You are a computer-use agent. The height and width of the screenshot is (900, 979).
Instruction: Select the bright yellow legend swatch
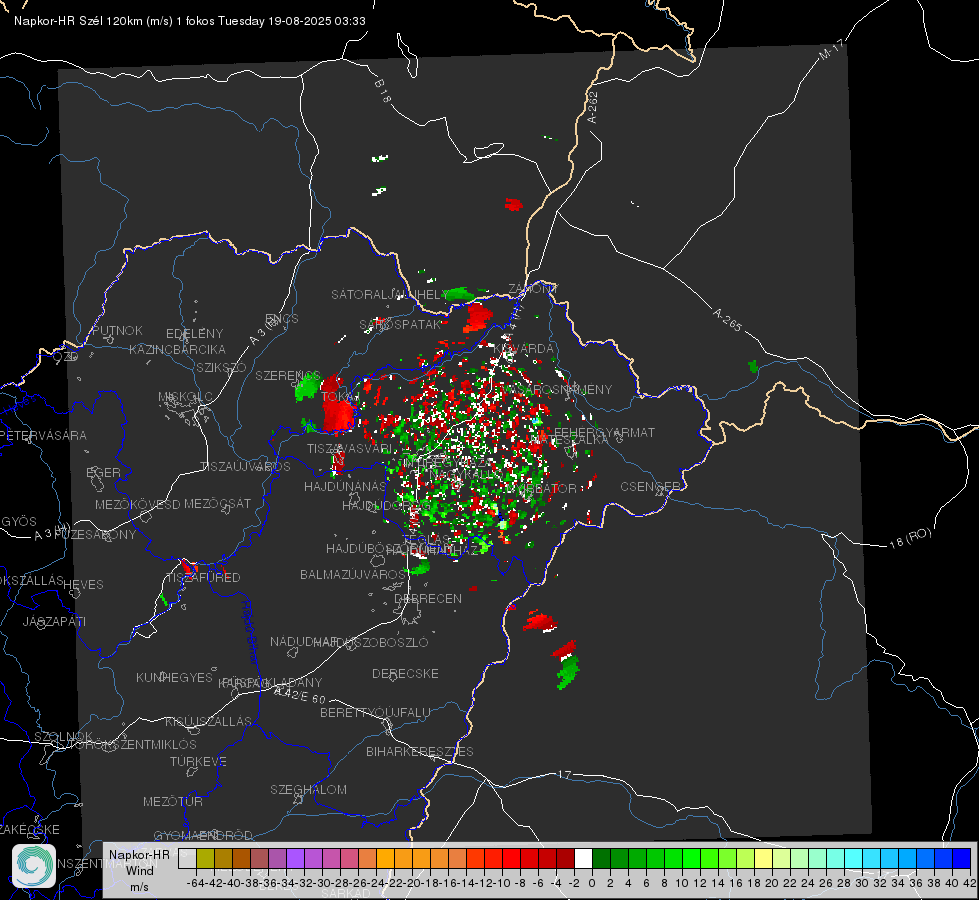pyautogui.click(x=764, y=858)
